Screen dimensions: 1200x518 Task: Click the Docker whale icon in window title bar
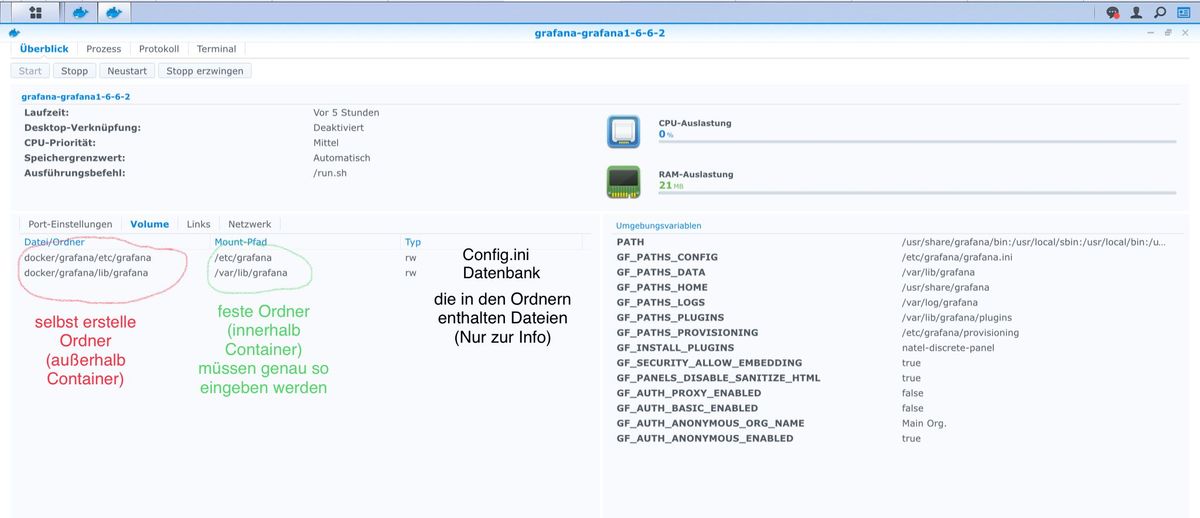[14, 33]
